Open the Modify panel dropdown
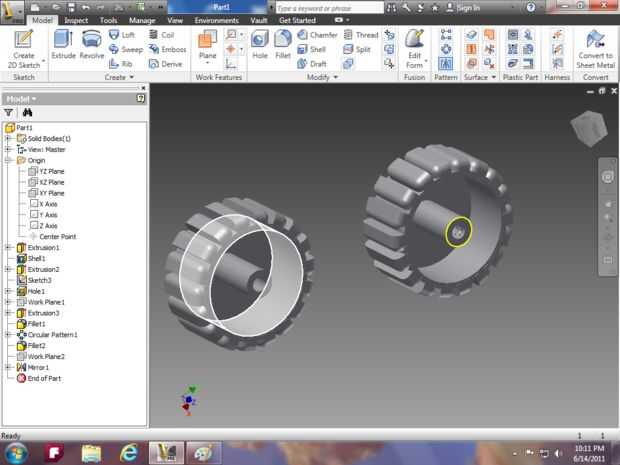Image resolution: width=620 pixels, height=465 pixels. (x=322, y=77)
